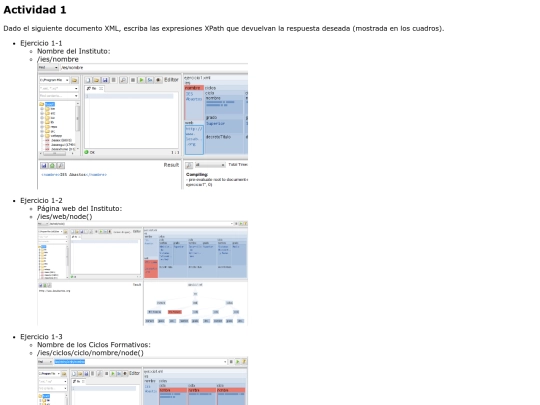Viewport: 540px width, 405px height.
Task: Click the Save result icon in Ejercicio 1-1 Result panel
Action: tap(44, 166)
